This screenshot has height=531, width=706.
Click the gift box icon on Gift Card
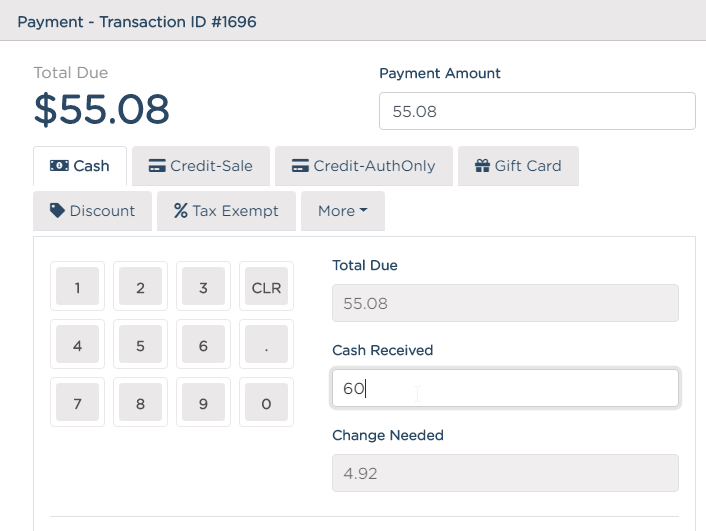[x=482, y=166]
